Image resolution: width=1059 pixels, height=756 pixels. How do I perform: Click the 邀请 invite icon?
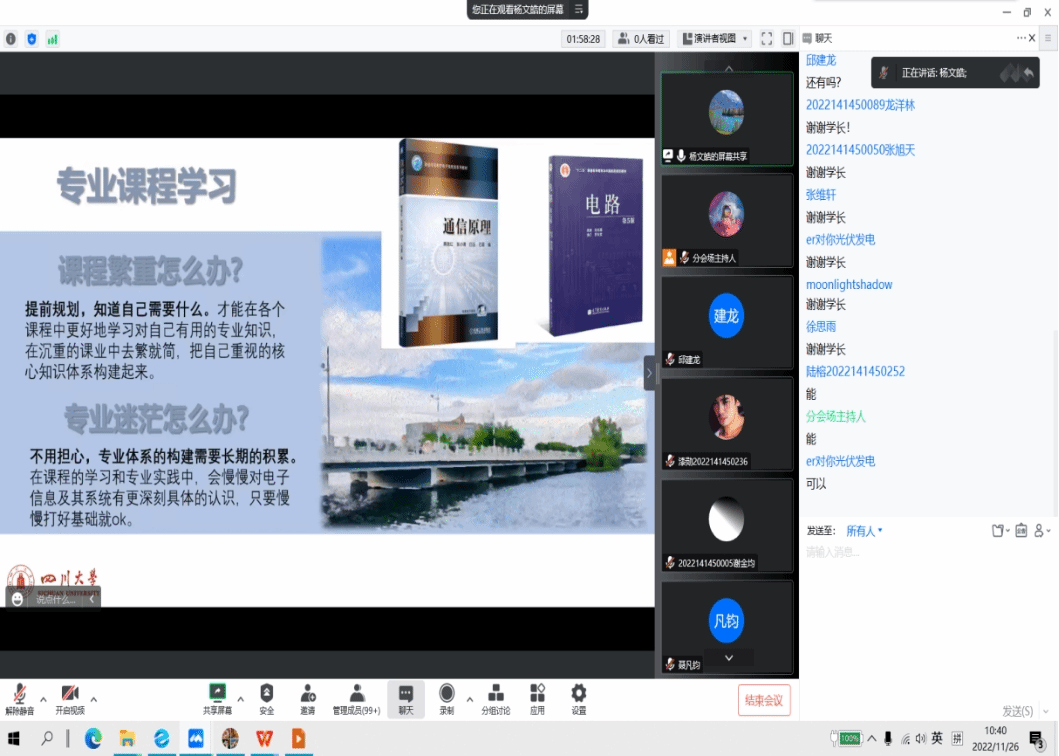click(x=307, y=697)
